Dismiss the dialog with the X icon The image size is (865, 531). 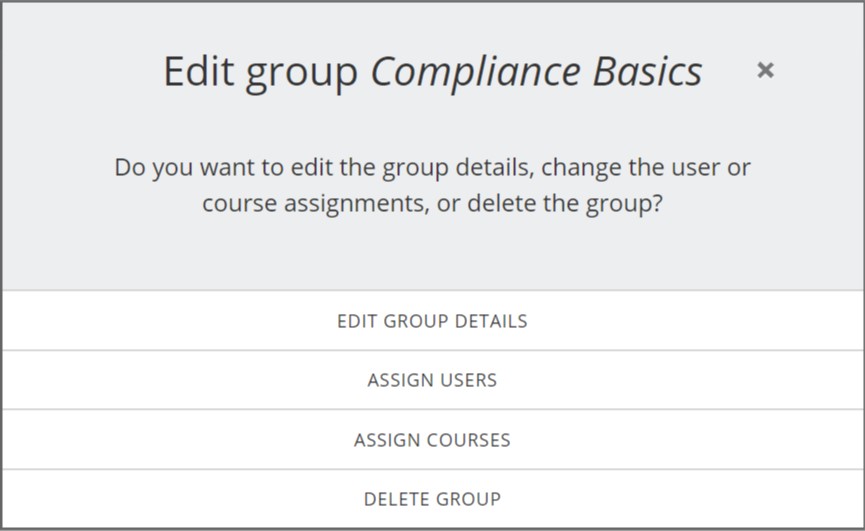click(765, 70)
